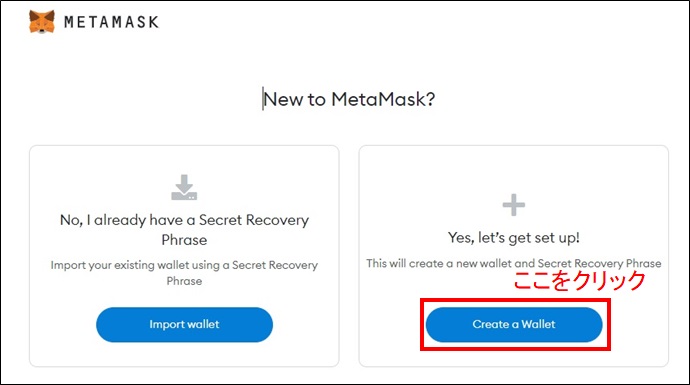This screenshot has width=690, height=385.
Task: Click the red 'ここをクリック' annotation text
Action: coord(580,280)
